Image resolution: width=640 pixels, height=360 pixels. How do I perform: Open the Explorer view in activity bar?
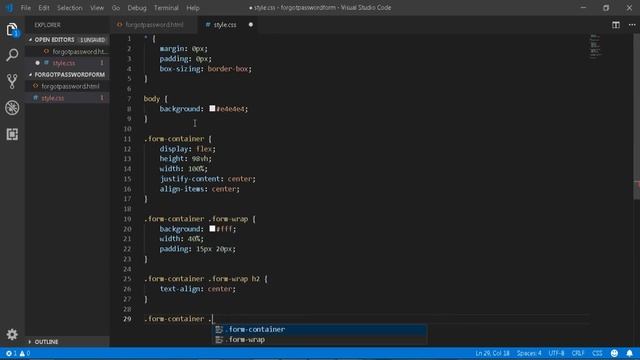point(12,30)
